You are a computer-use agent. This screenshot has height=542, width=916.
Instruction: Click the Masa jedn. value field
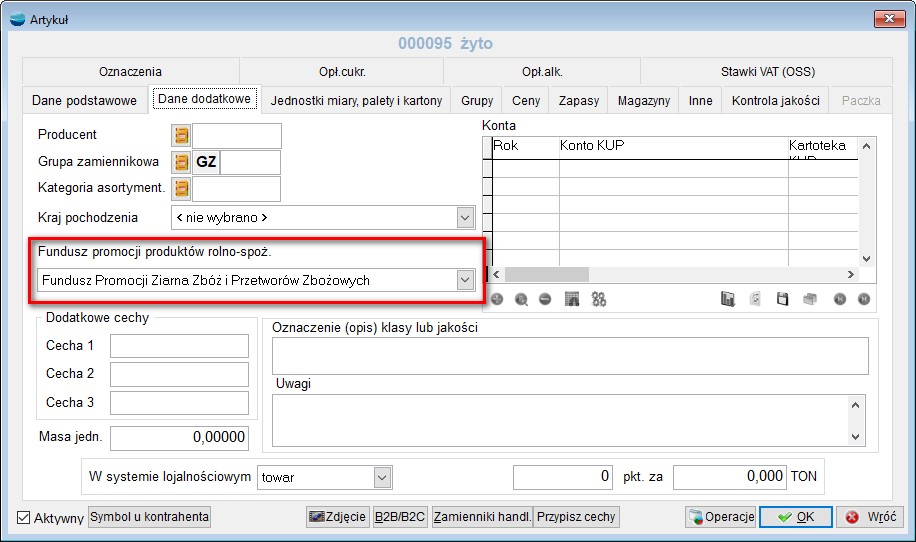pyautogui.click(x=179, y=437)
